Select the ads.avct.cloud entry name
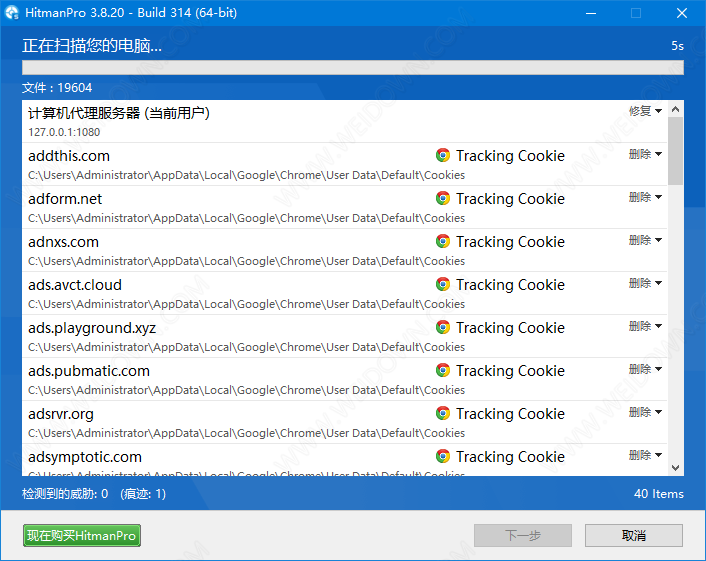706x561 pixels. point(75,285)
